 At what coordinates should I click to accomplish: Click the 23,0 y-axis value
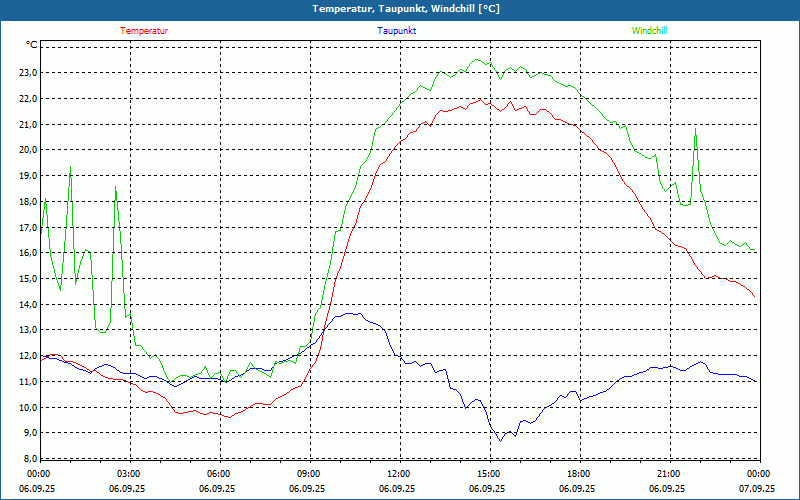click(x=28, y=73)
